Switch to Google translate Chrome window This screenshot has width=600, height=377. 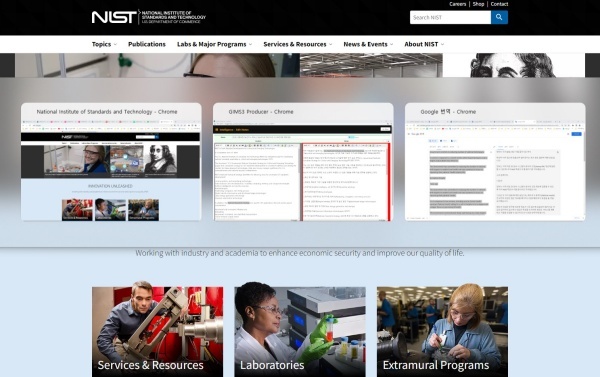[x=495, y=162]
